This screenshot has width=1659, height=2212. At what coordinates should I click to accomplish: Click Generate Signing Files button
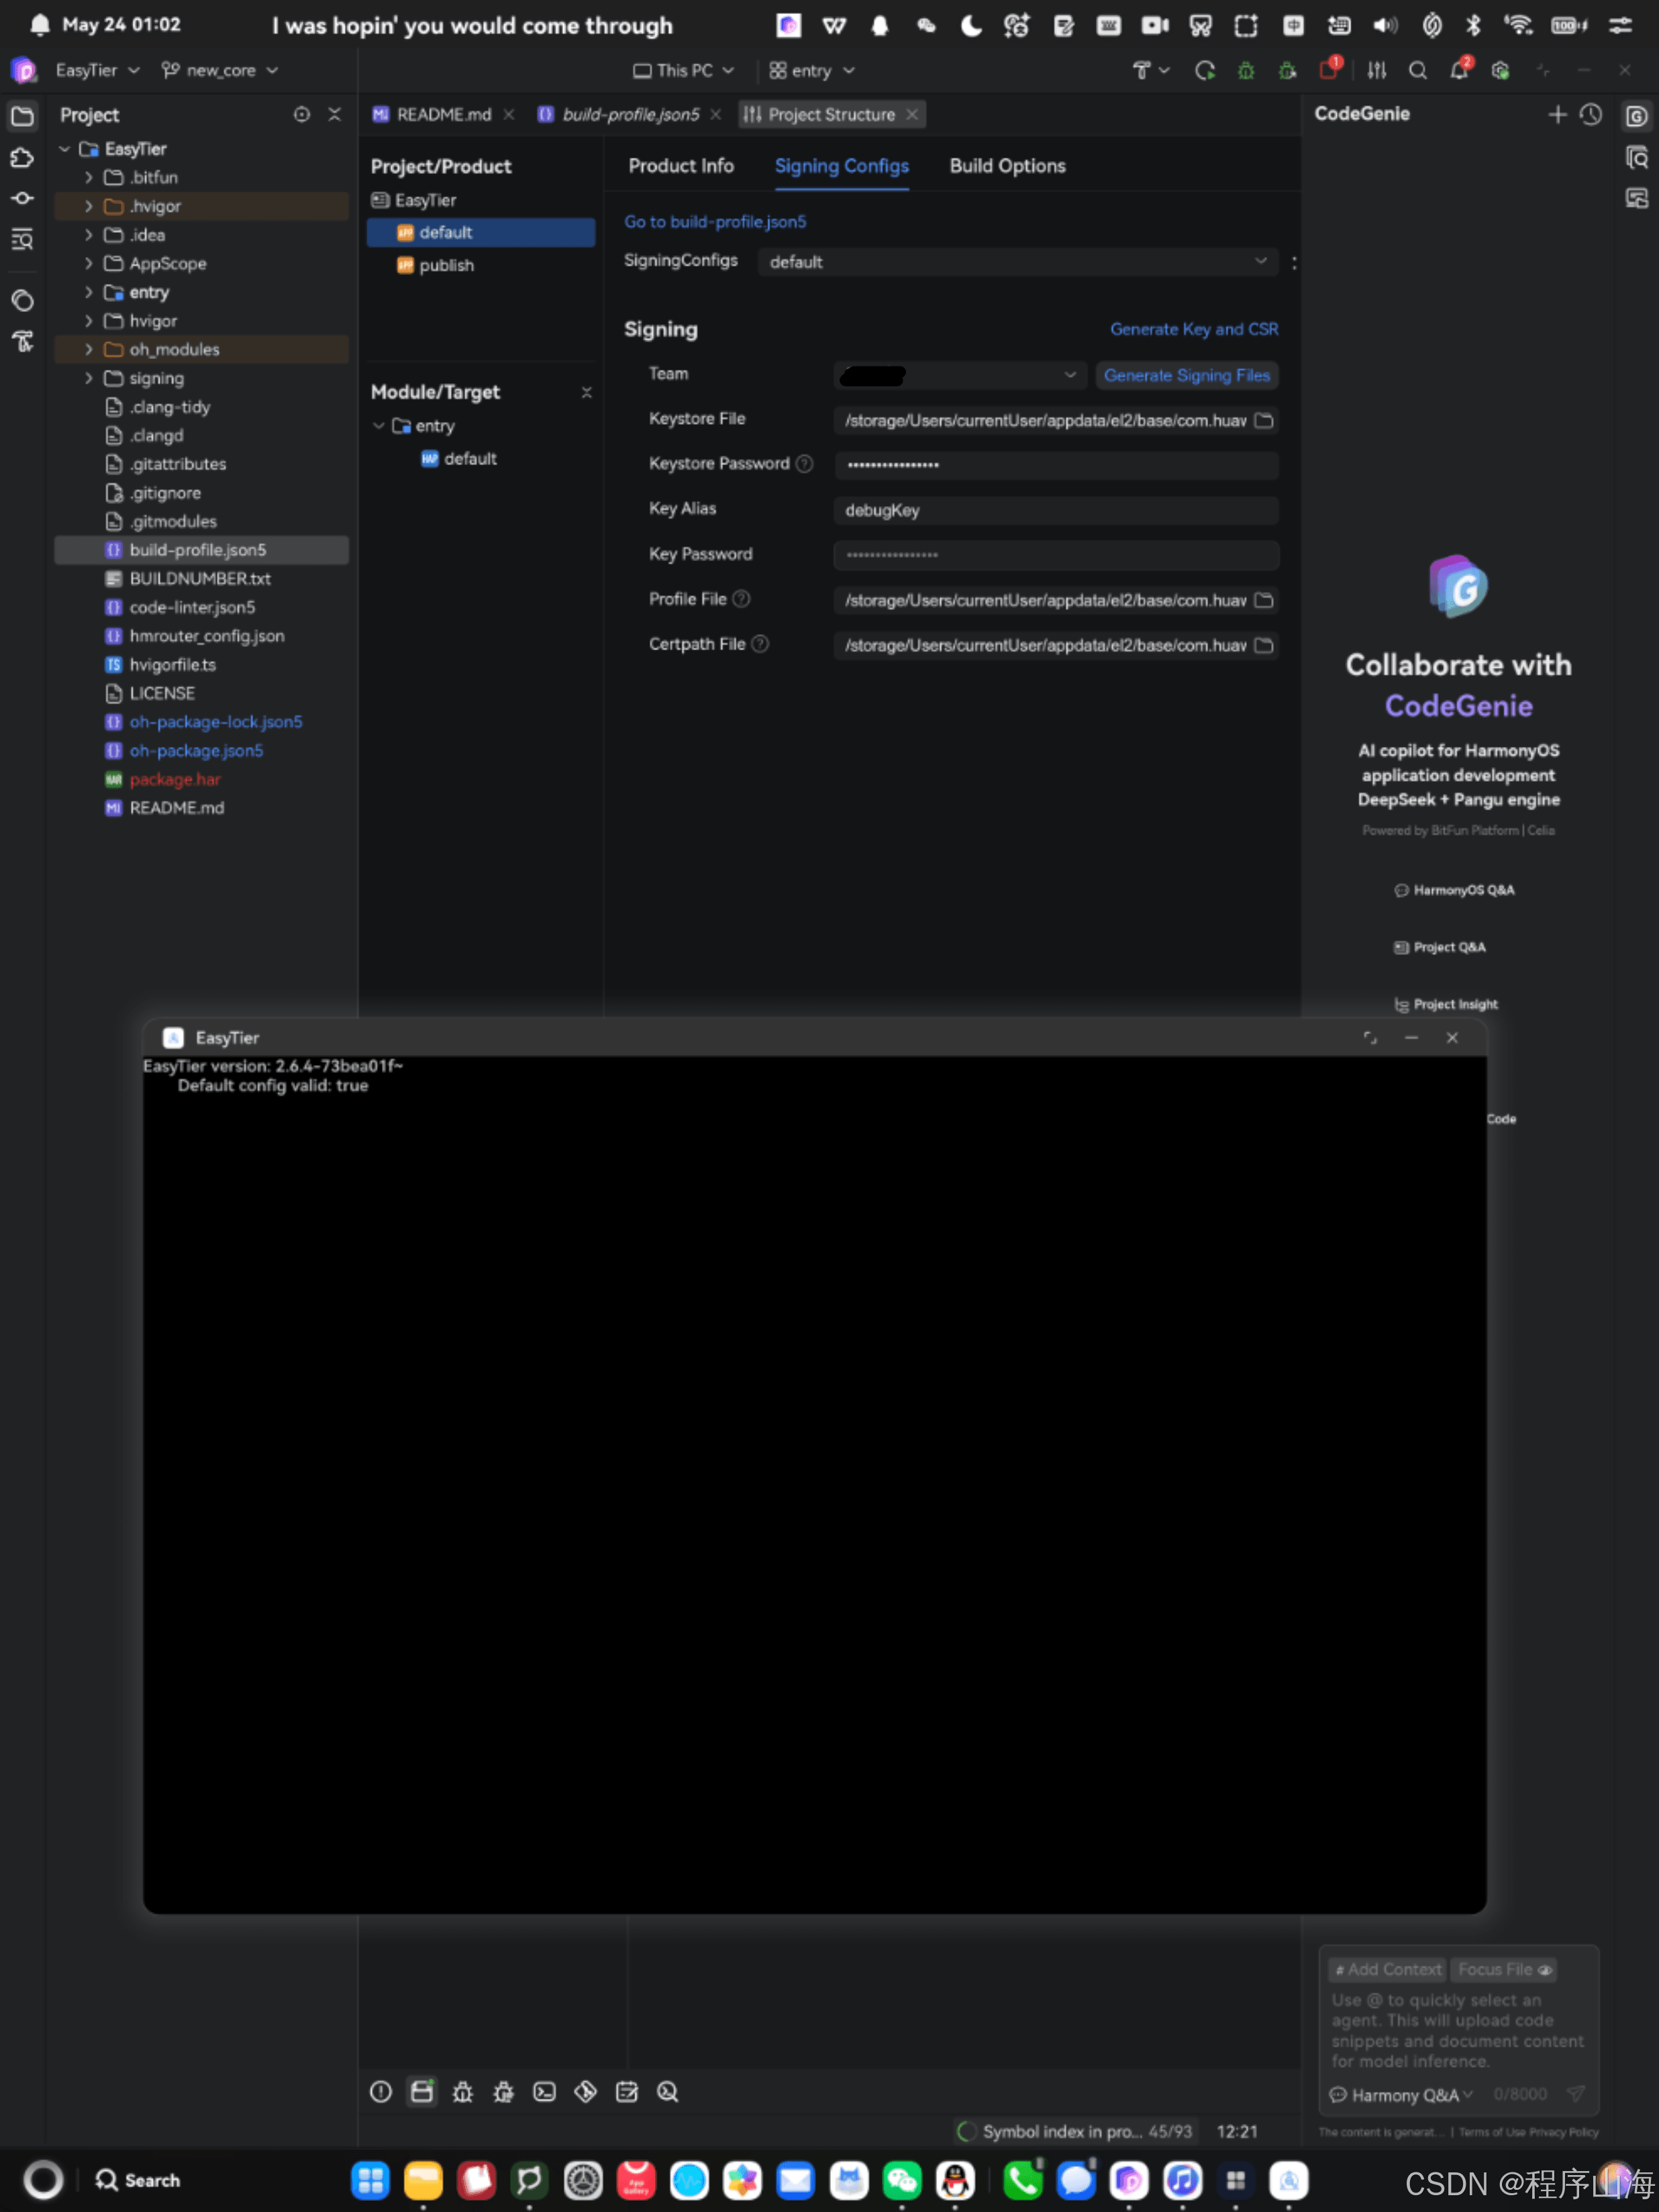(1187, 375)
